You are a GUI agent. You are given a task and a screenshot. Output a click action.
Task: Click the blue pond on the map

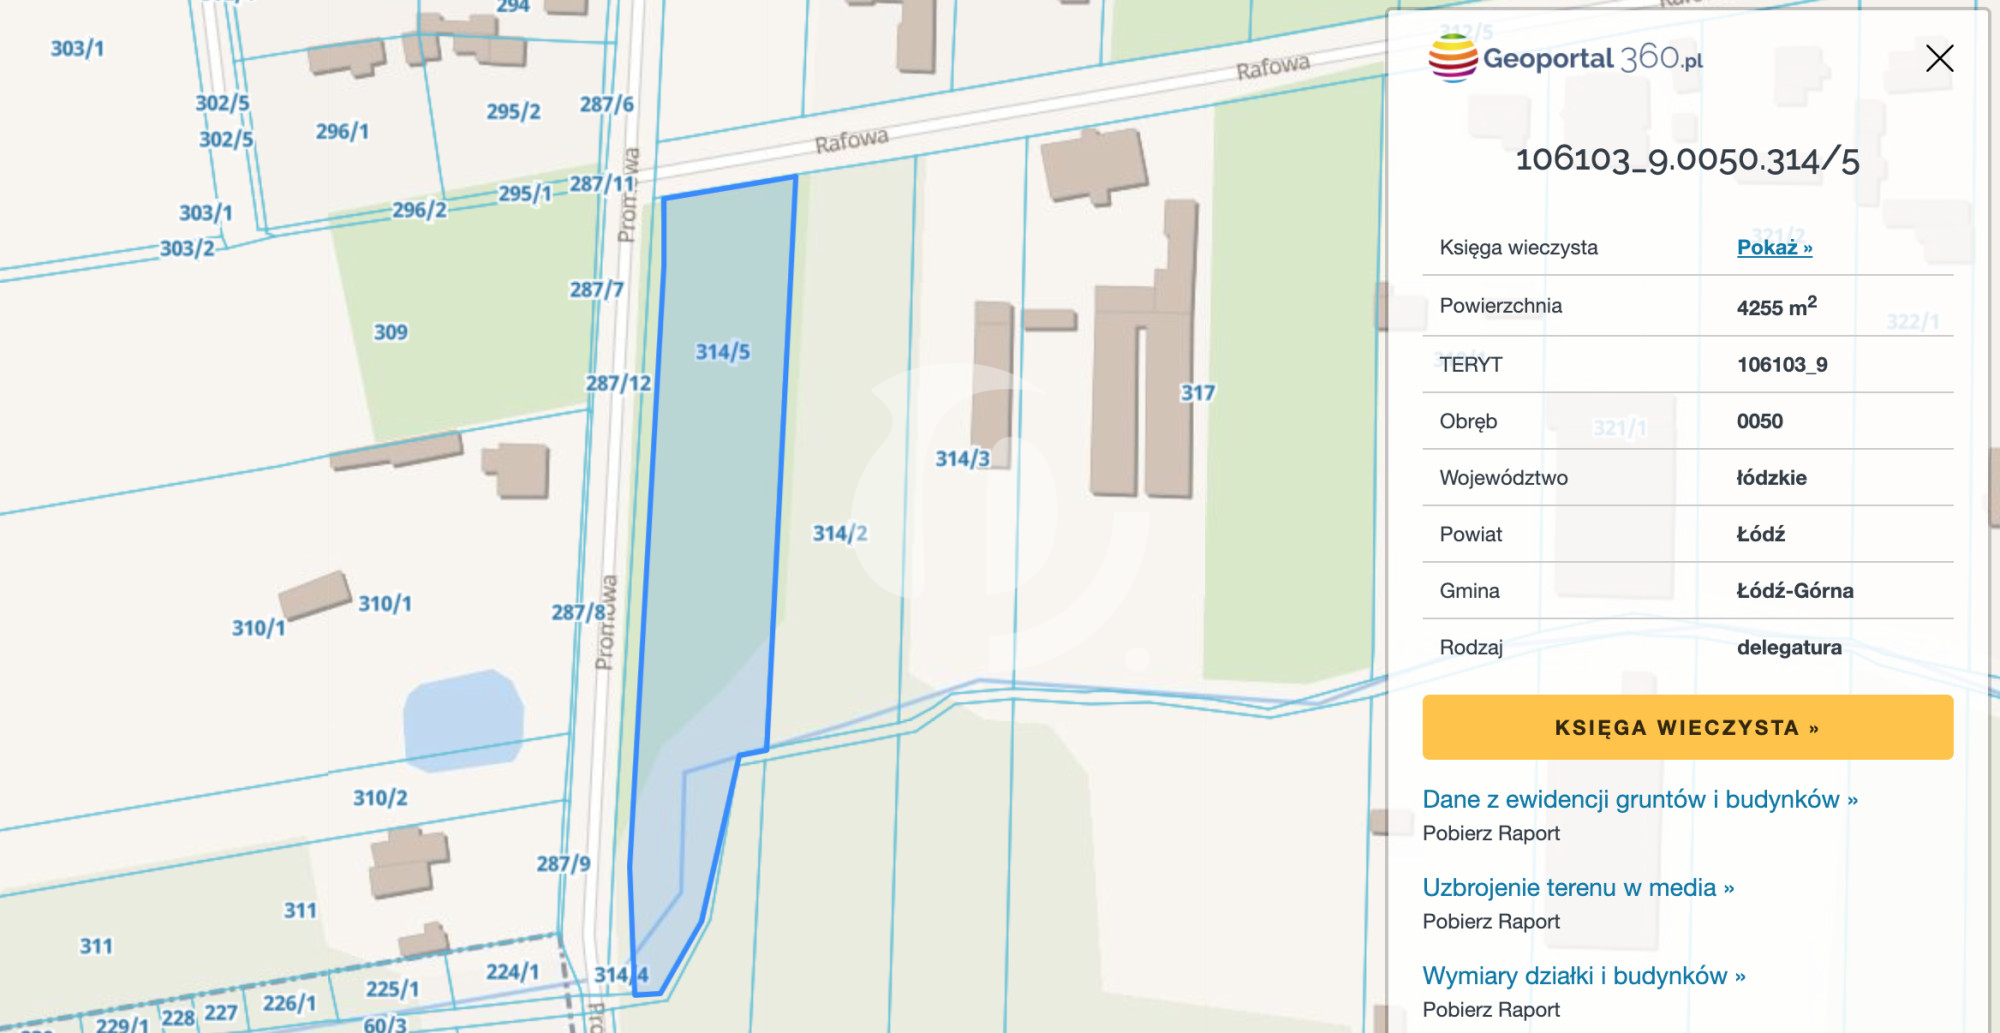(462, 720)
